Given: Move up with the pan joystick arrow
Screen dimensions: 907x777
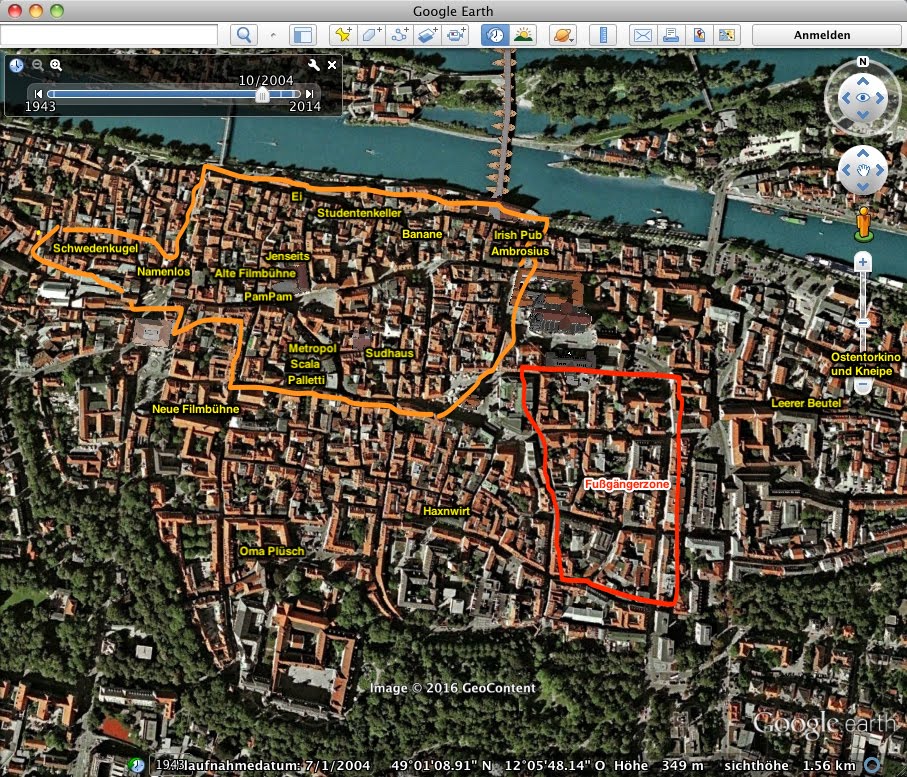Looking at the screenshot, I should point(862,153).
